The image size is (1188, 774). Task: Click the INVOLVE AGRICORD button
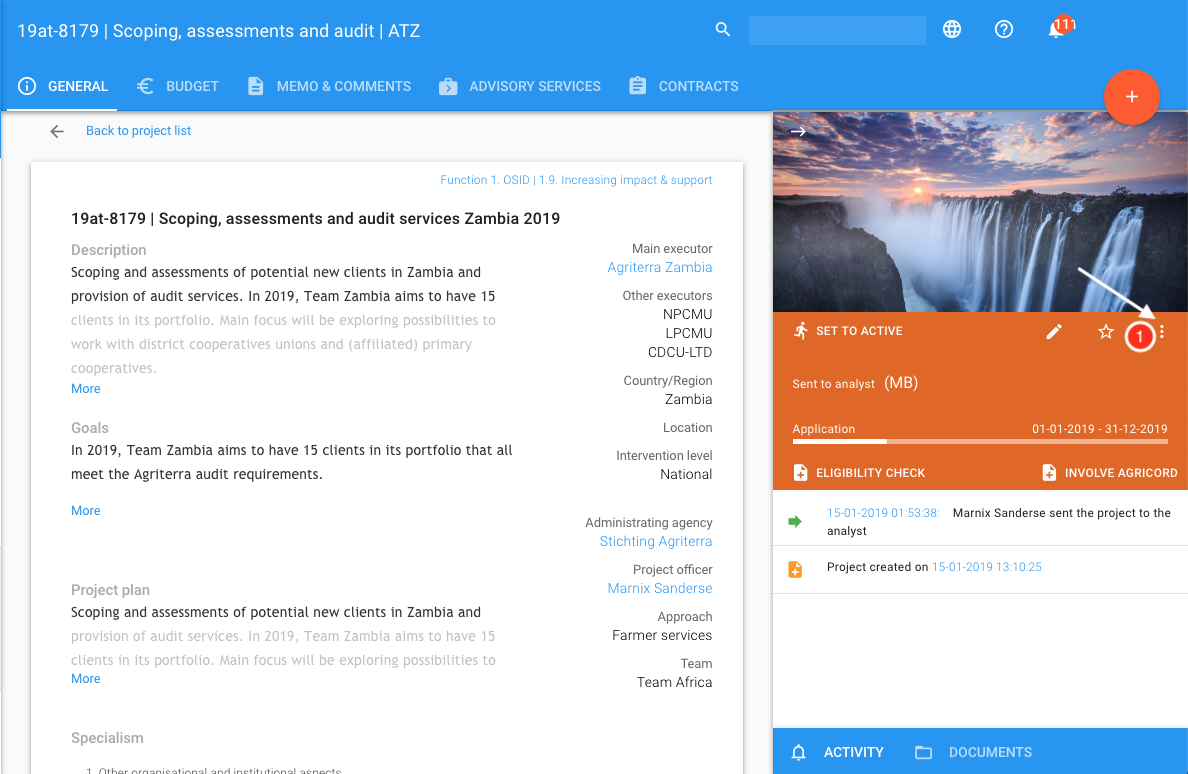pos(1109,473)
